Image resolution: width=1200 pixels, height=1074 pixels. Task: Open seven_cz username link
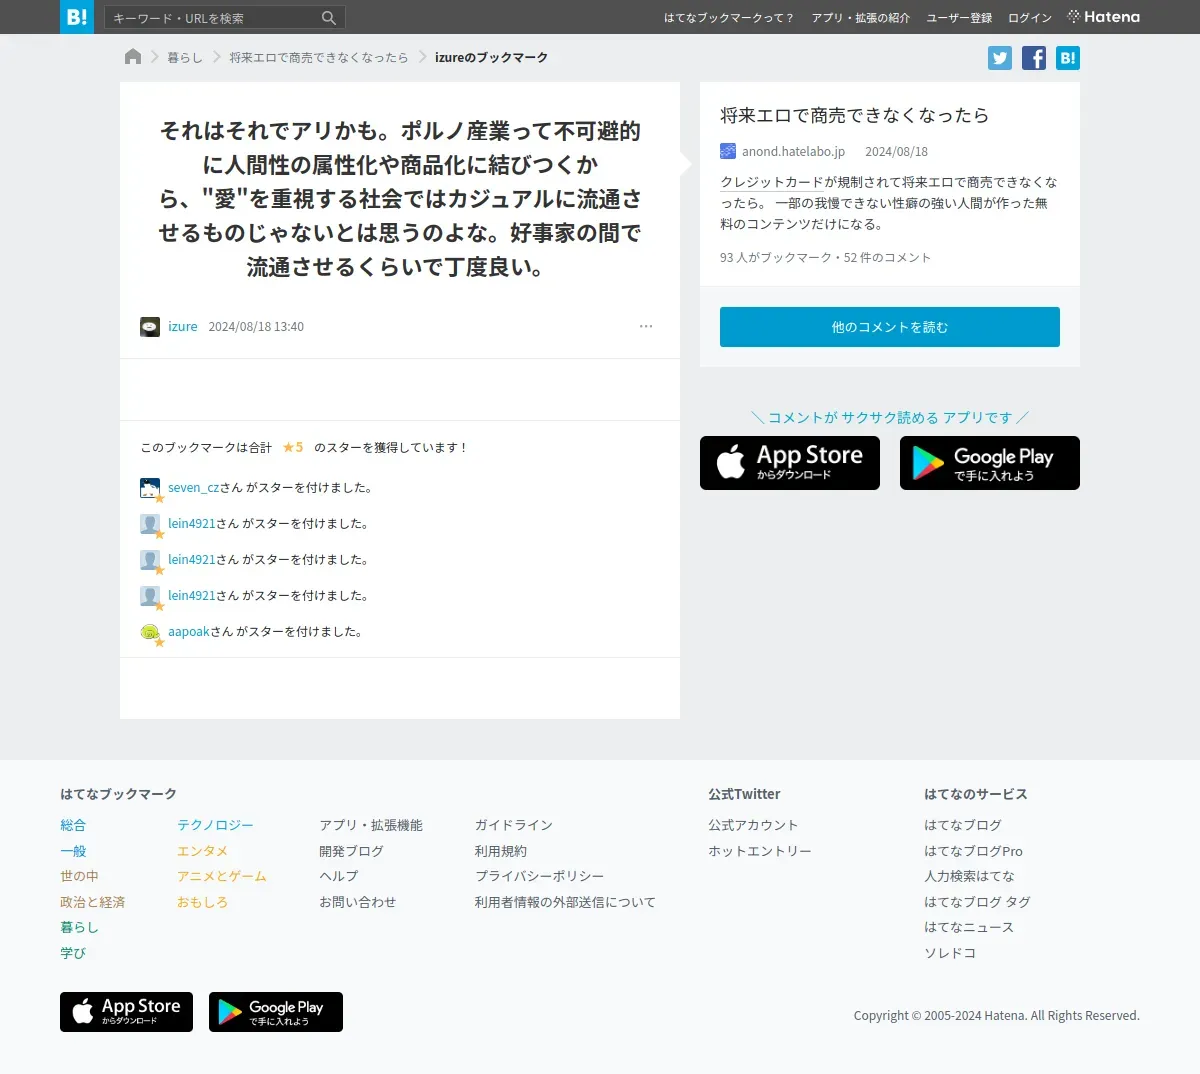click(x=193, y=488)
